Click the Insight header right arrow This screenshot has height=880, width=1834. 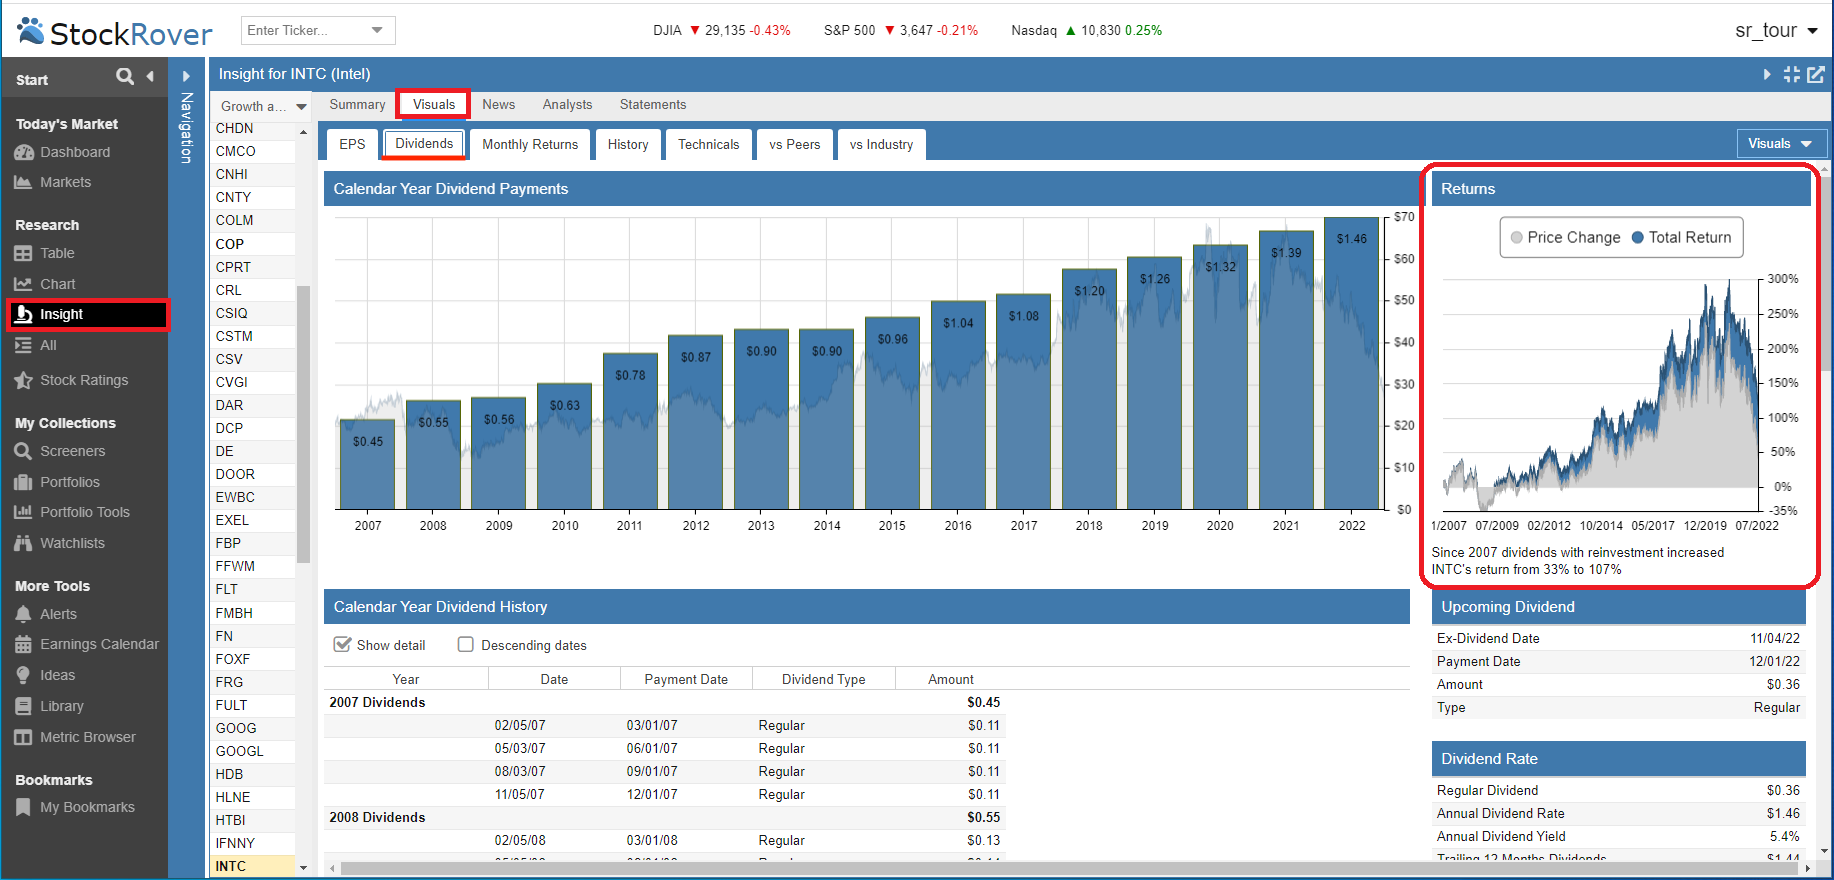click(x=1767, y=74)
